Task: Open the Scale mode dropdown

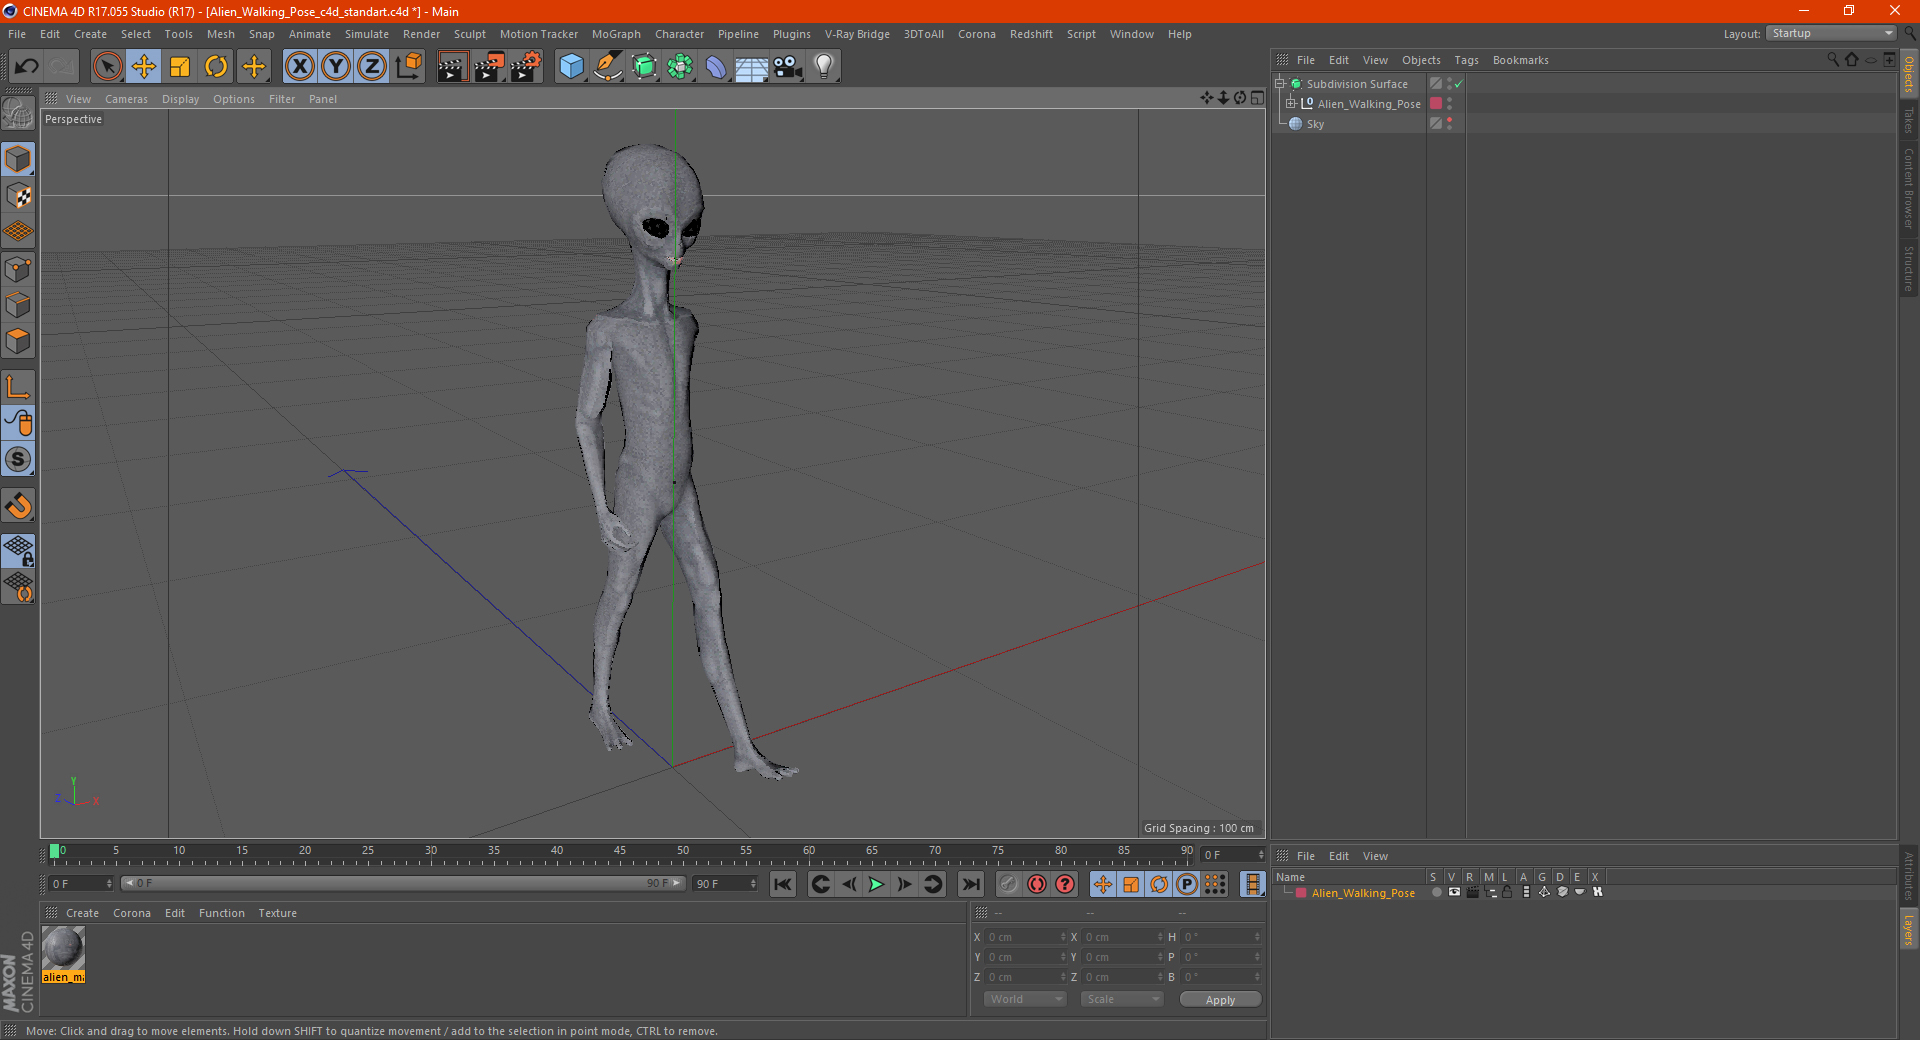Action: point(1122,999)
